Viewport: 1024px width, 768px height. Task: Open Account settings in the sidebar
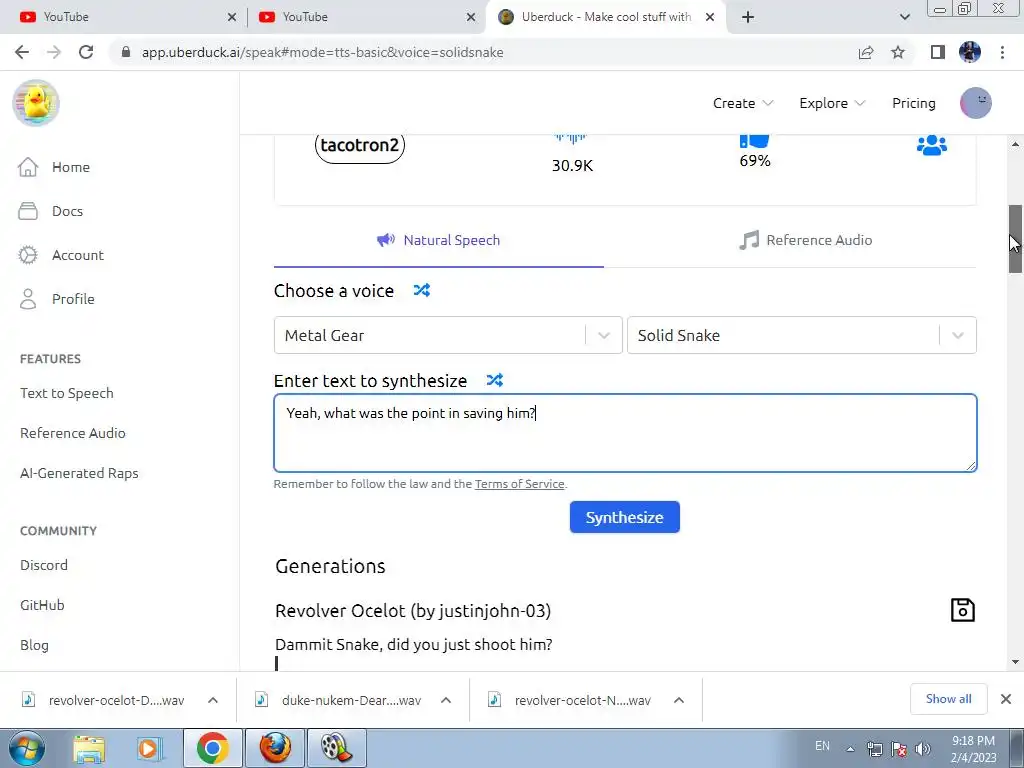click(61, 255)
